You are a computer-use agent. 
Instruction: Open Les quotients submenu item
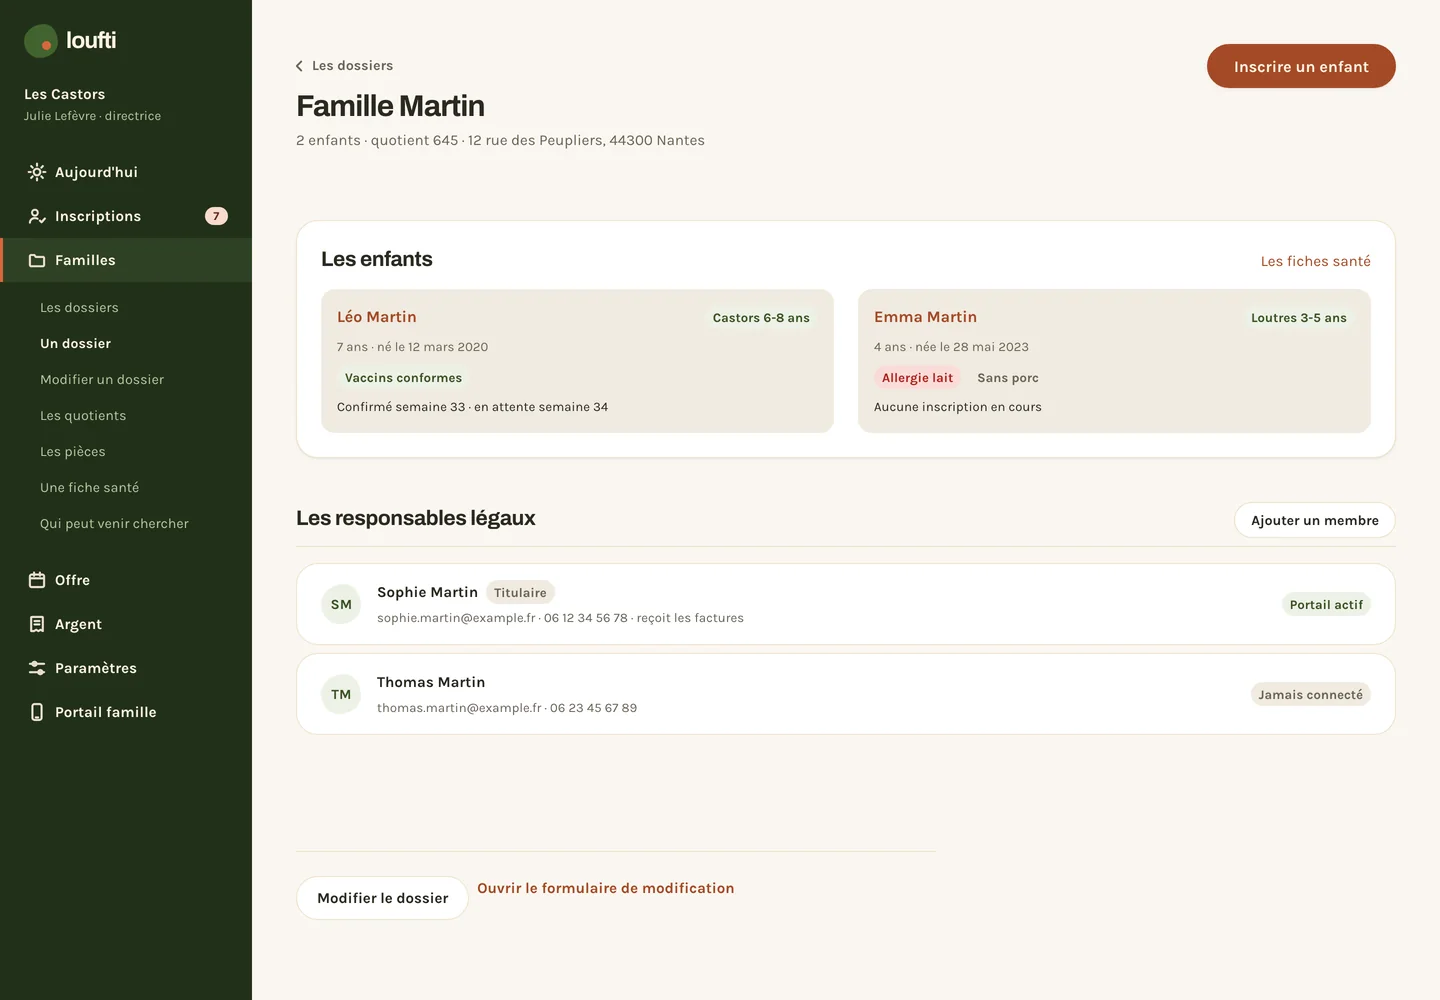83,416
